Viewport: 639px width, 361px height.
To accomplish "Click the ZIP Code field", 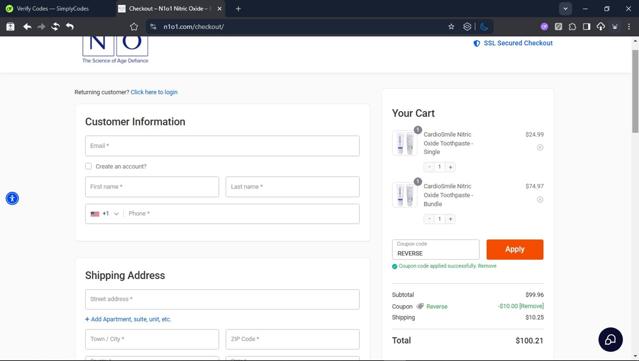I will click(x=292, y=339).
